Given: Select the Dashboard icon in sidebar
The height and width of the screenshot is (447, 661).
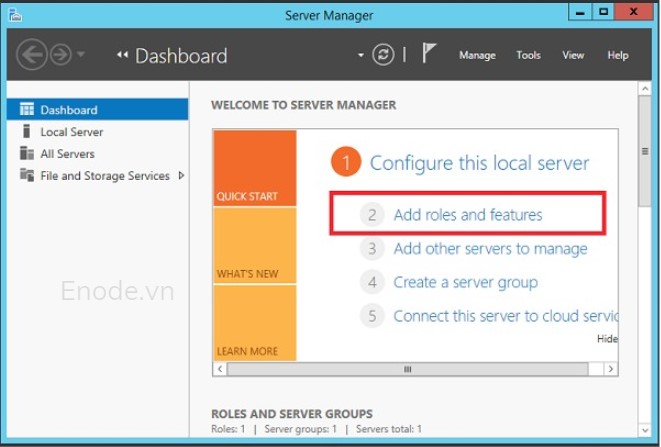Looking at the screenshot, I should (x=27, y=110).
